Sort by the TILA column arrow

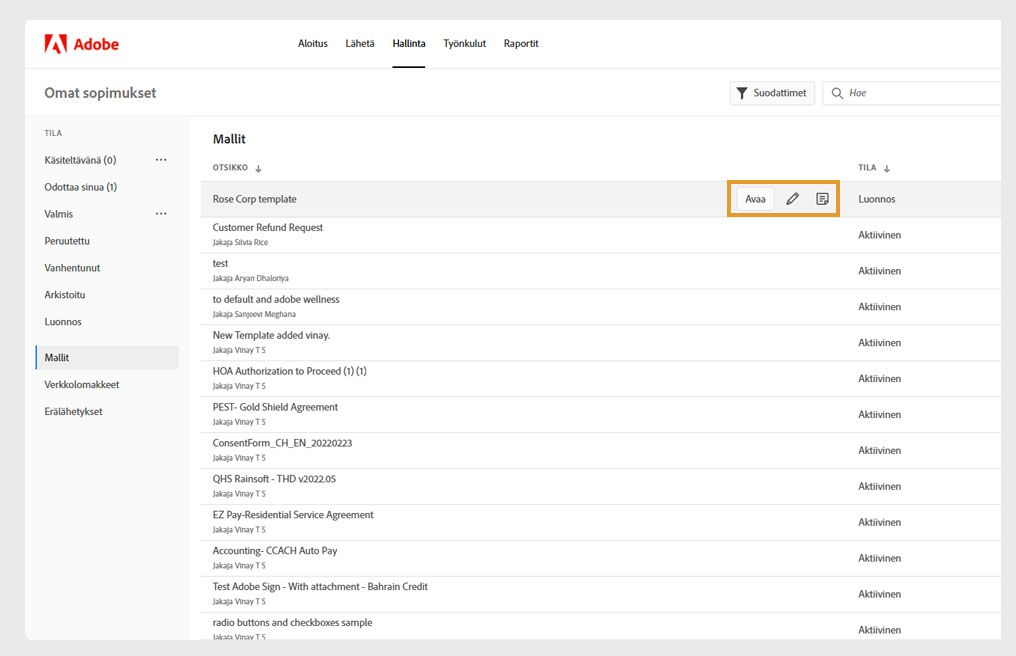(887, 169)
